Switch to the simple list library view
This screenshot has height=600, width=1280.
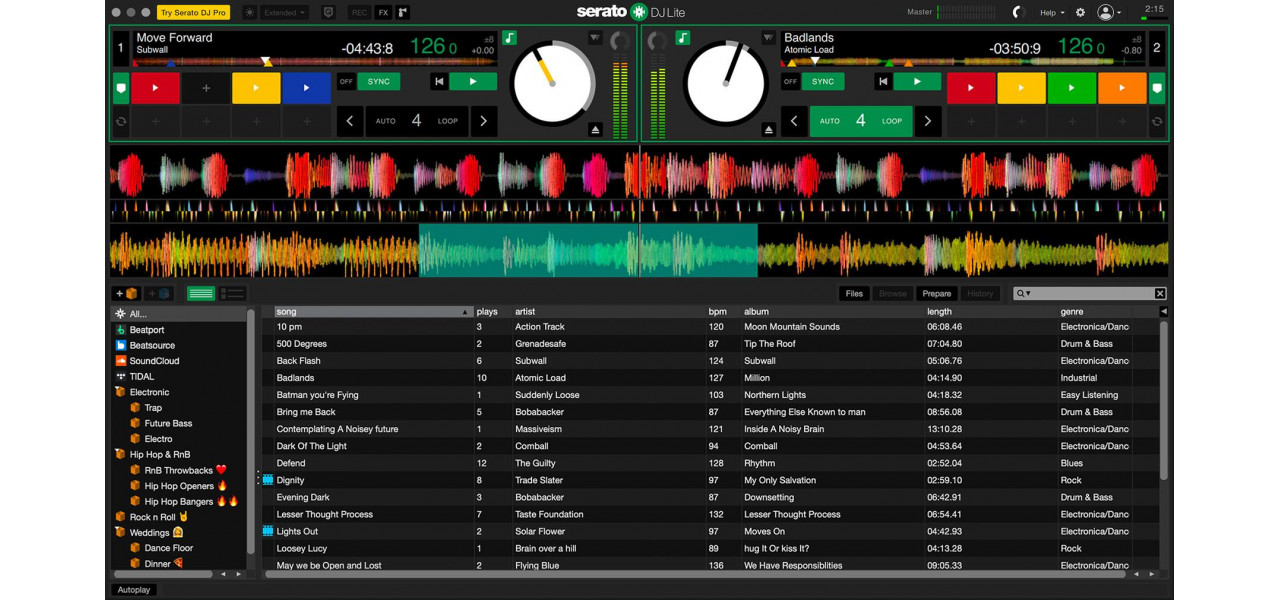tap(201, 293)
